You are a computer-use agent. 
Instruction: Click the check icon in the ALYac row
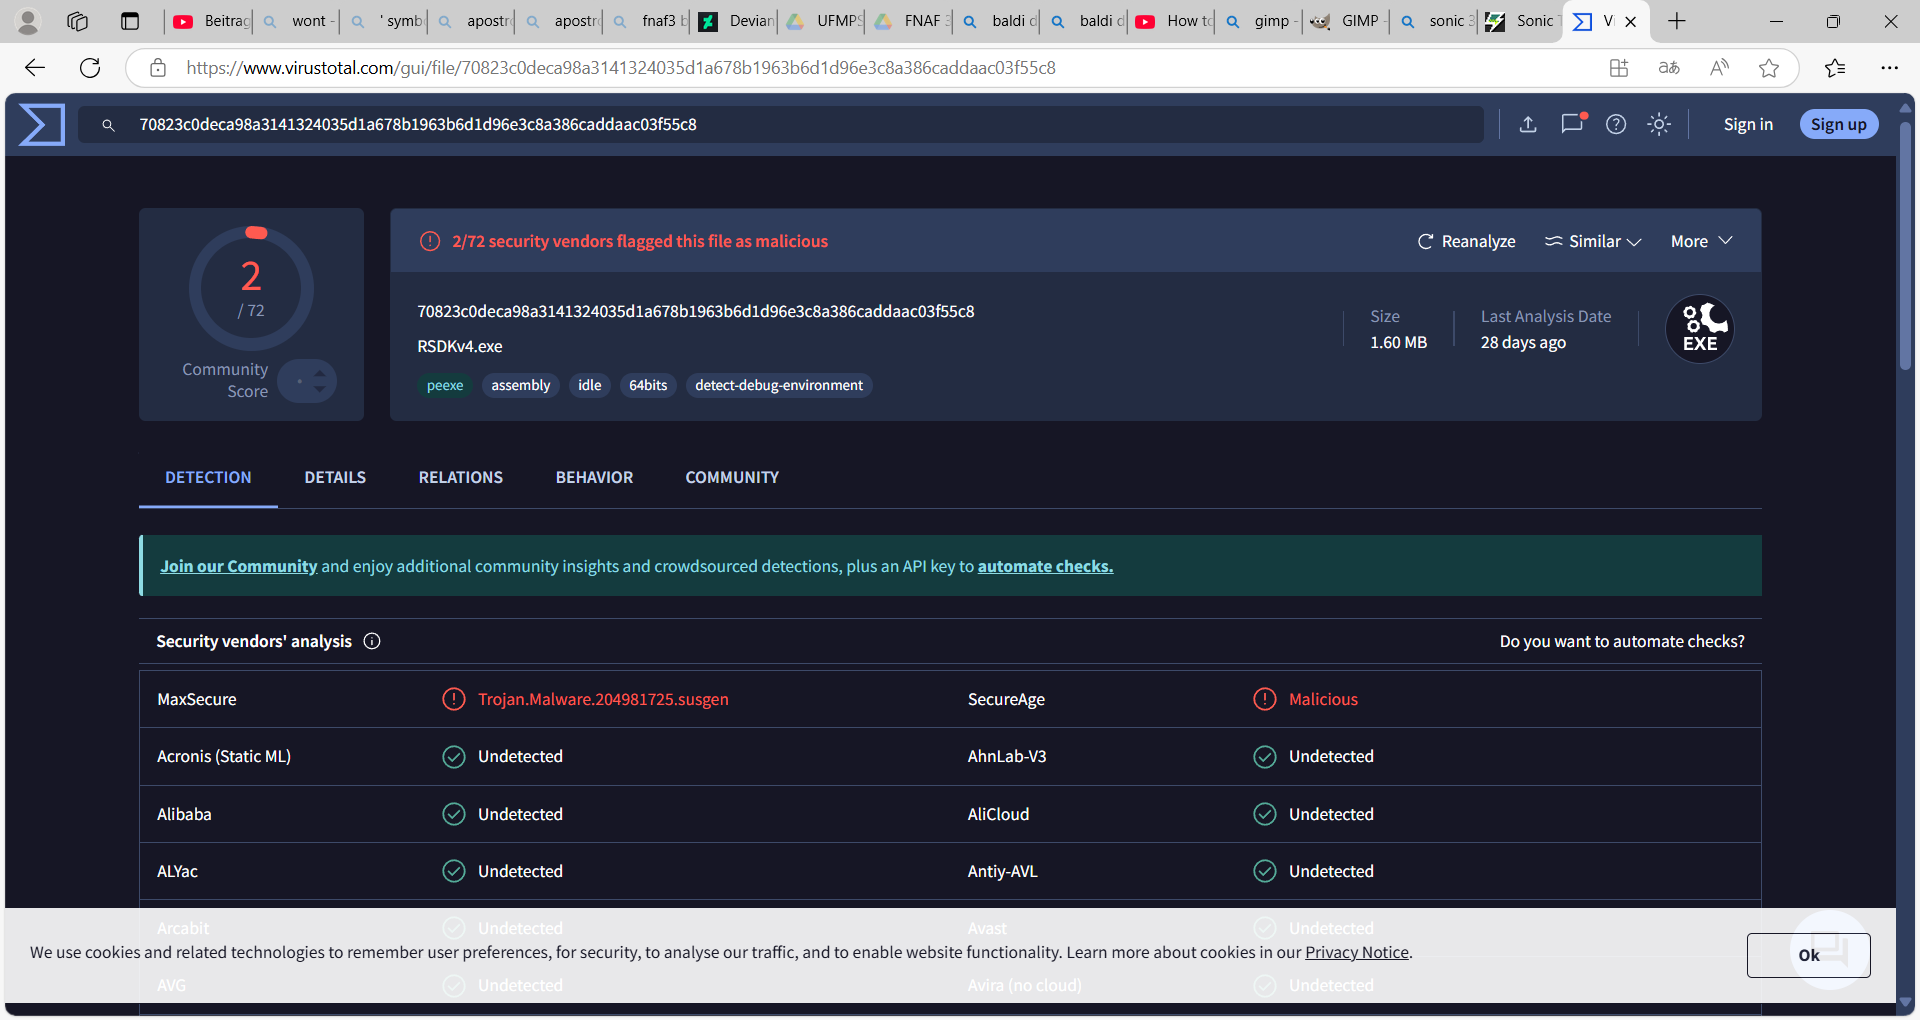454,871
